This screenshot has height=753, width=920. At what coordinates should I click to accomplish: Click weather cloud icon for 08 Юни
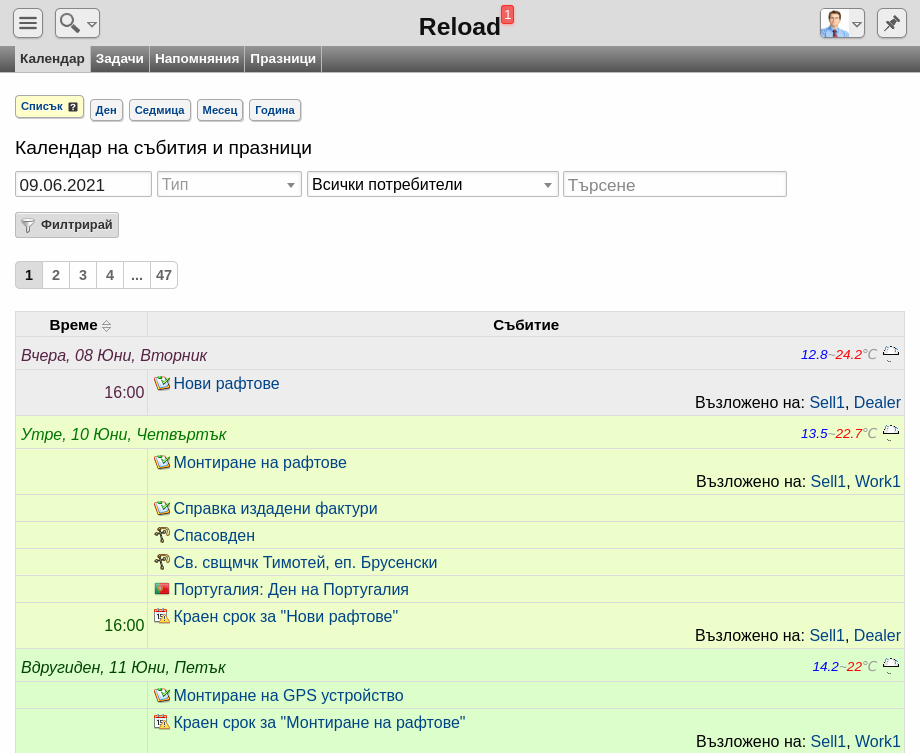coord(891,353)
